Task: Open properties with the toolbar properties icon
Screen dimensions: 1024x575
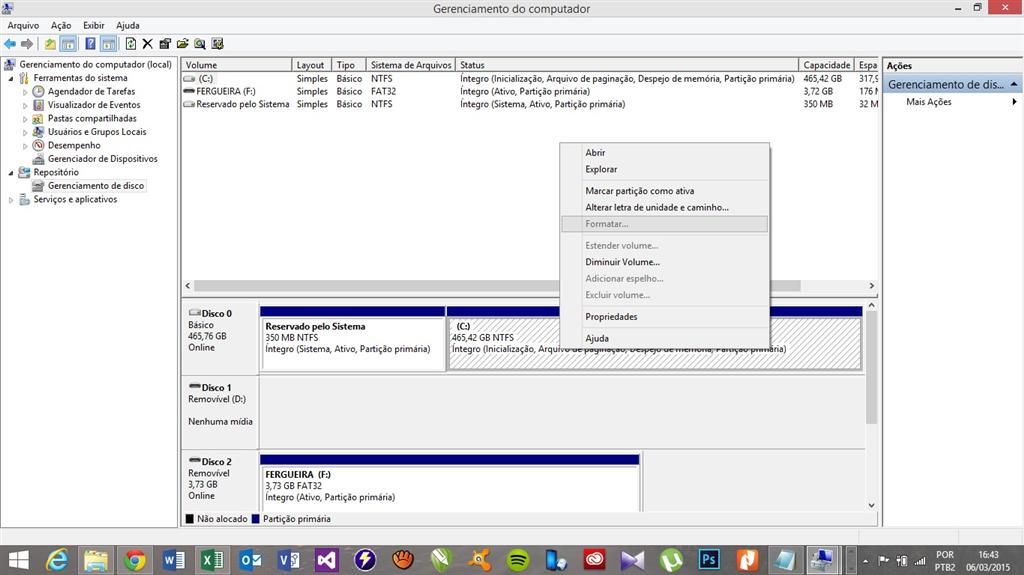Action: coord(165,44)
